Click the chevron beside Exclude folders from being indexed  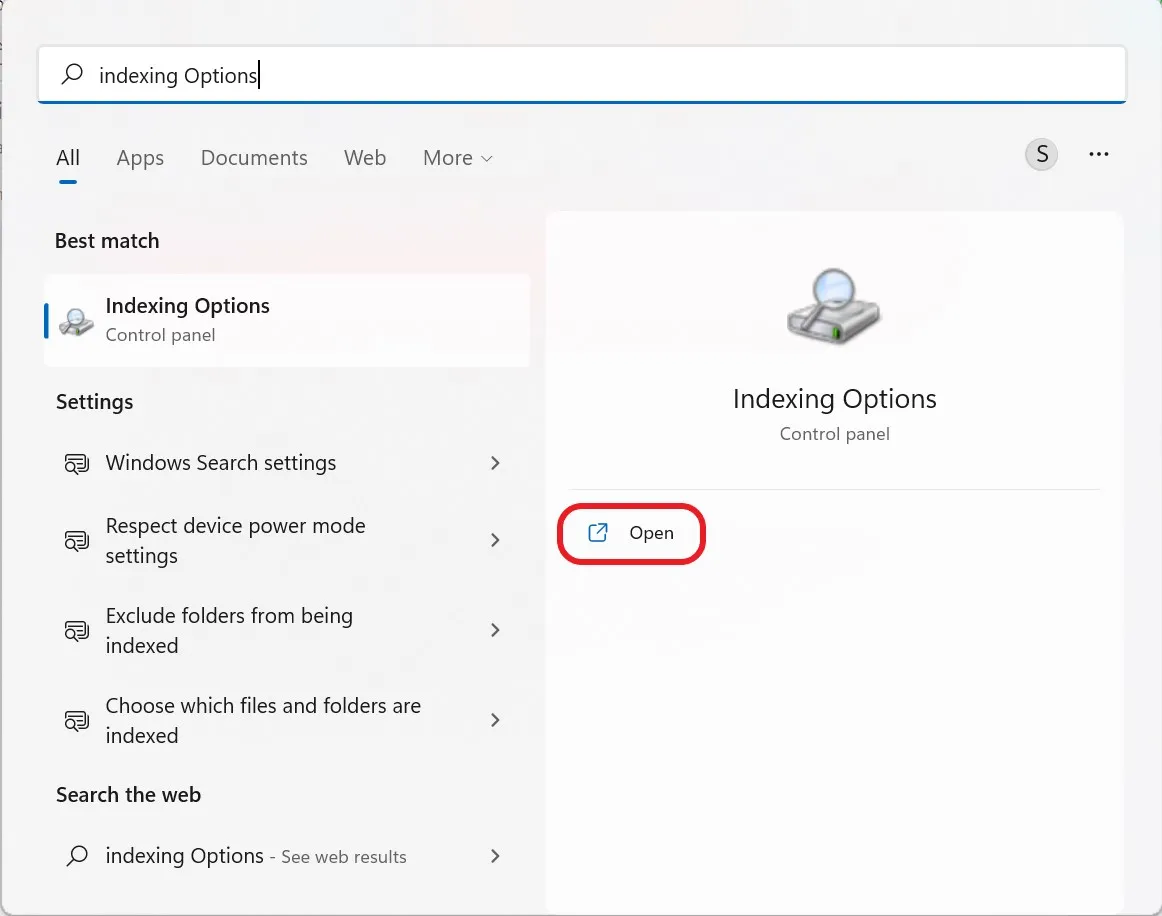[x=494, y=630]
